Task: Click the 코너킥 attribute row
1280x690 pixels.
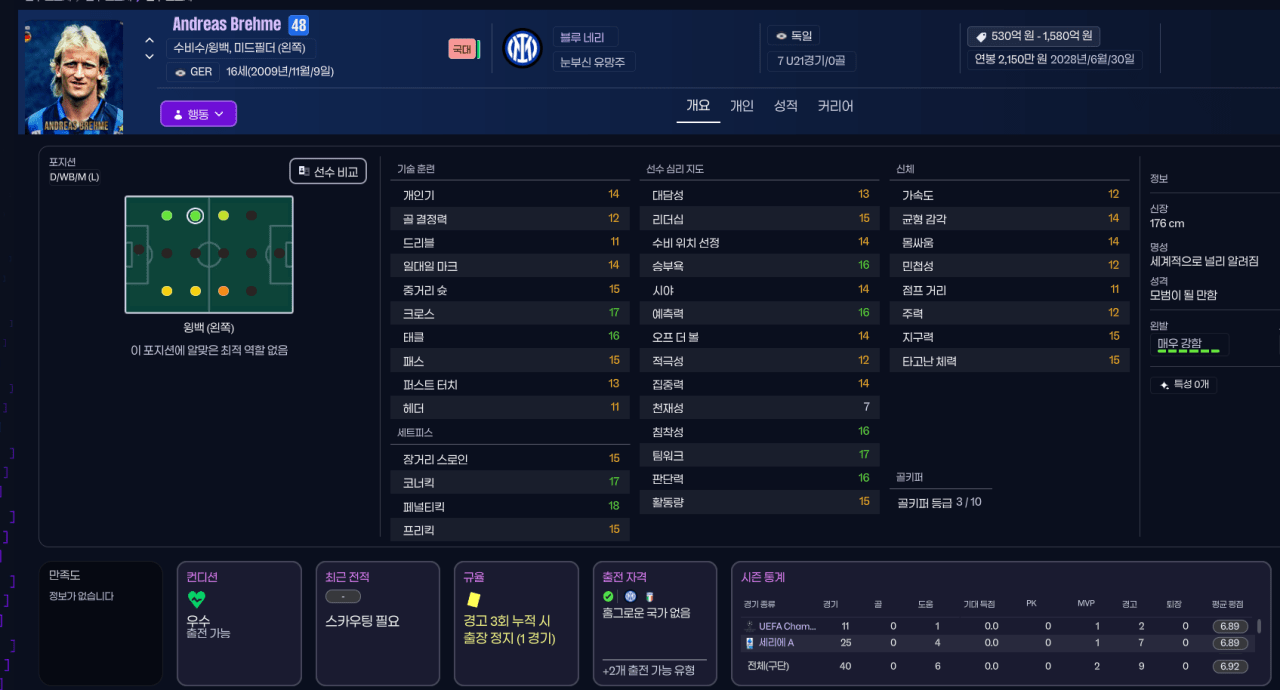Action: pos(510,482)
